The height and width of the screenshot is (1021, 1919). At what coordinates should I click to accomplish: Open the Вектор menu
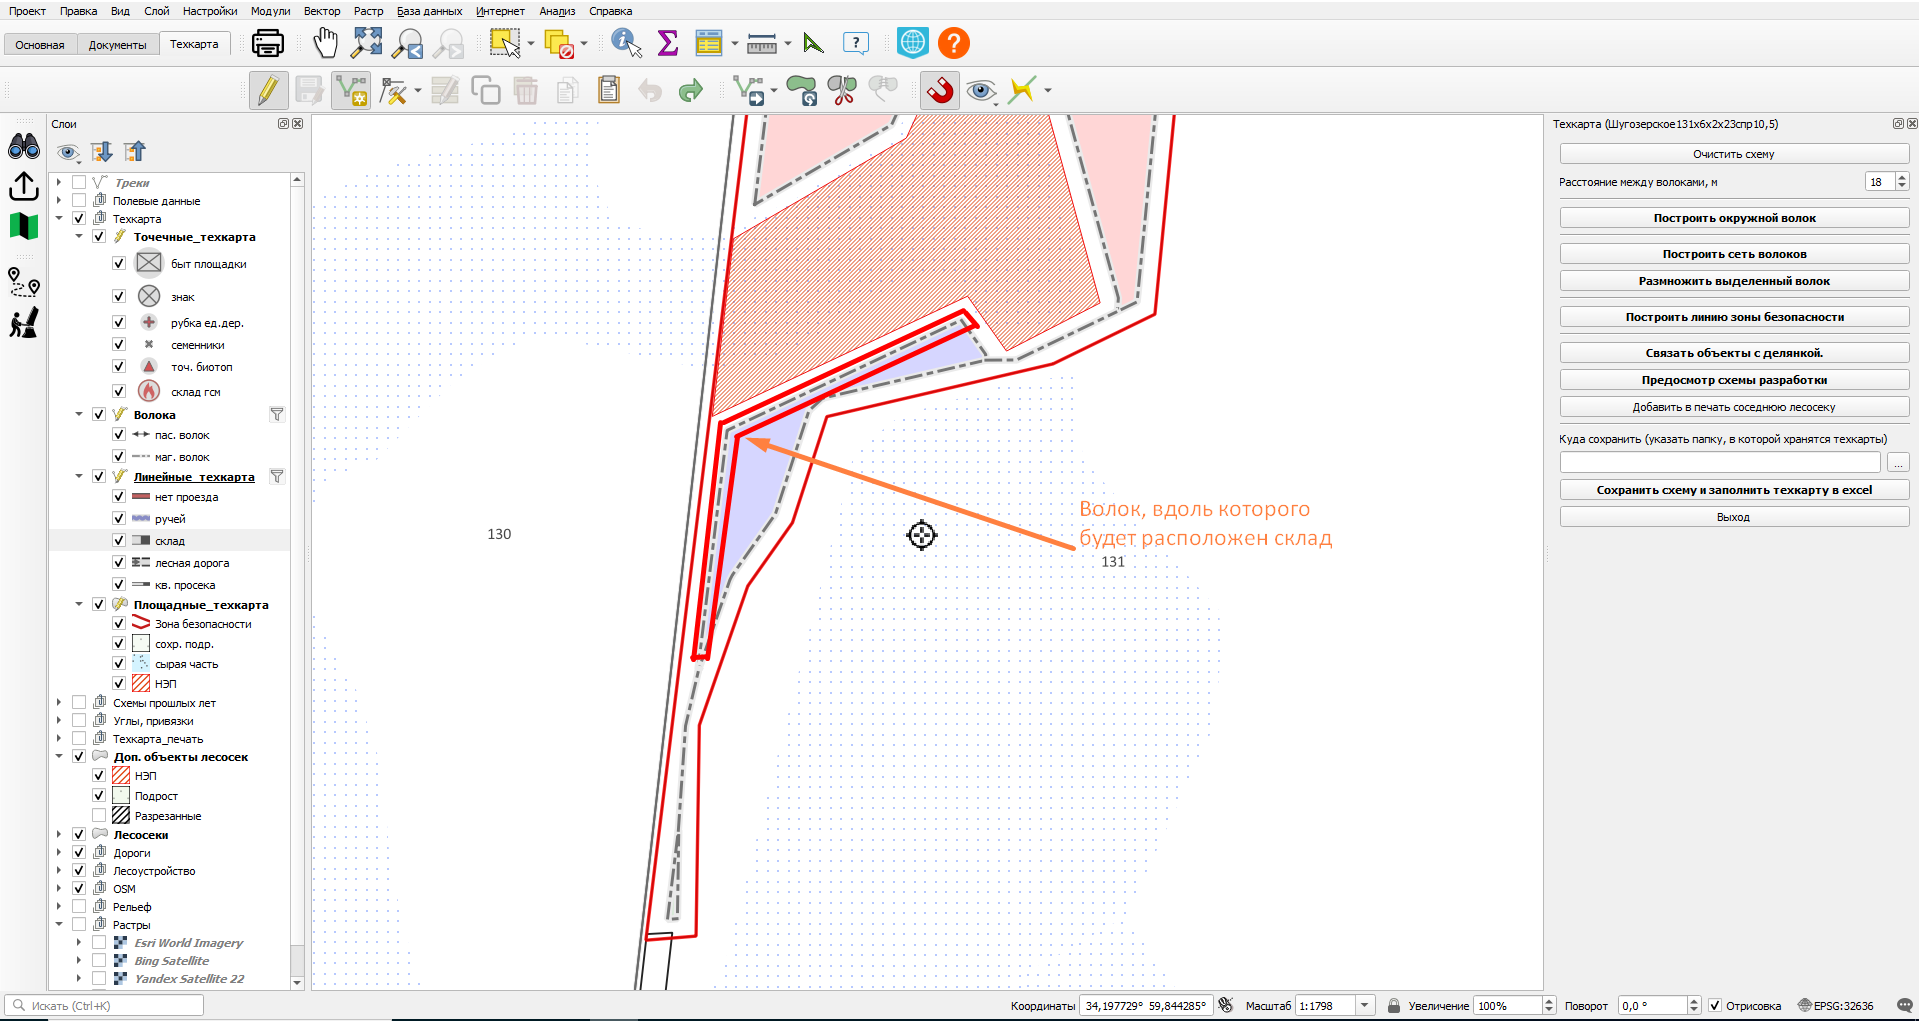click(x=321, y=11)
